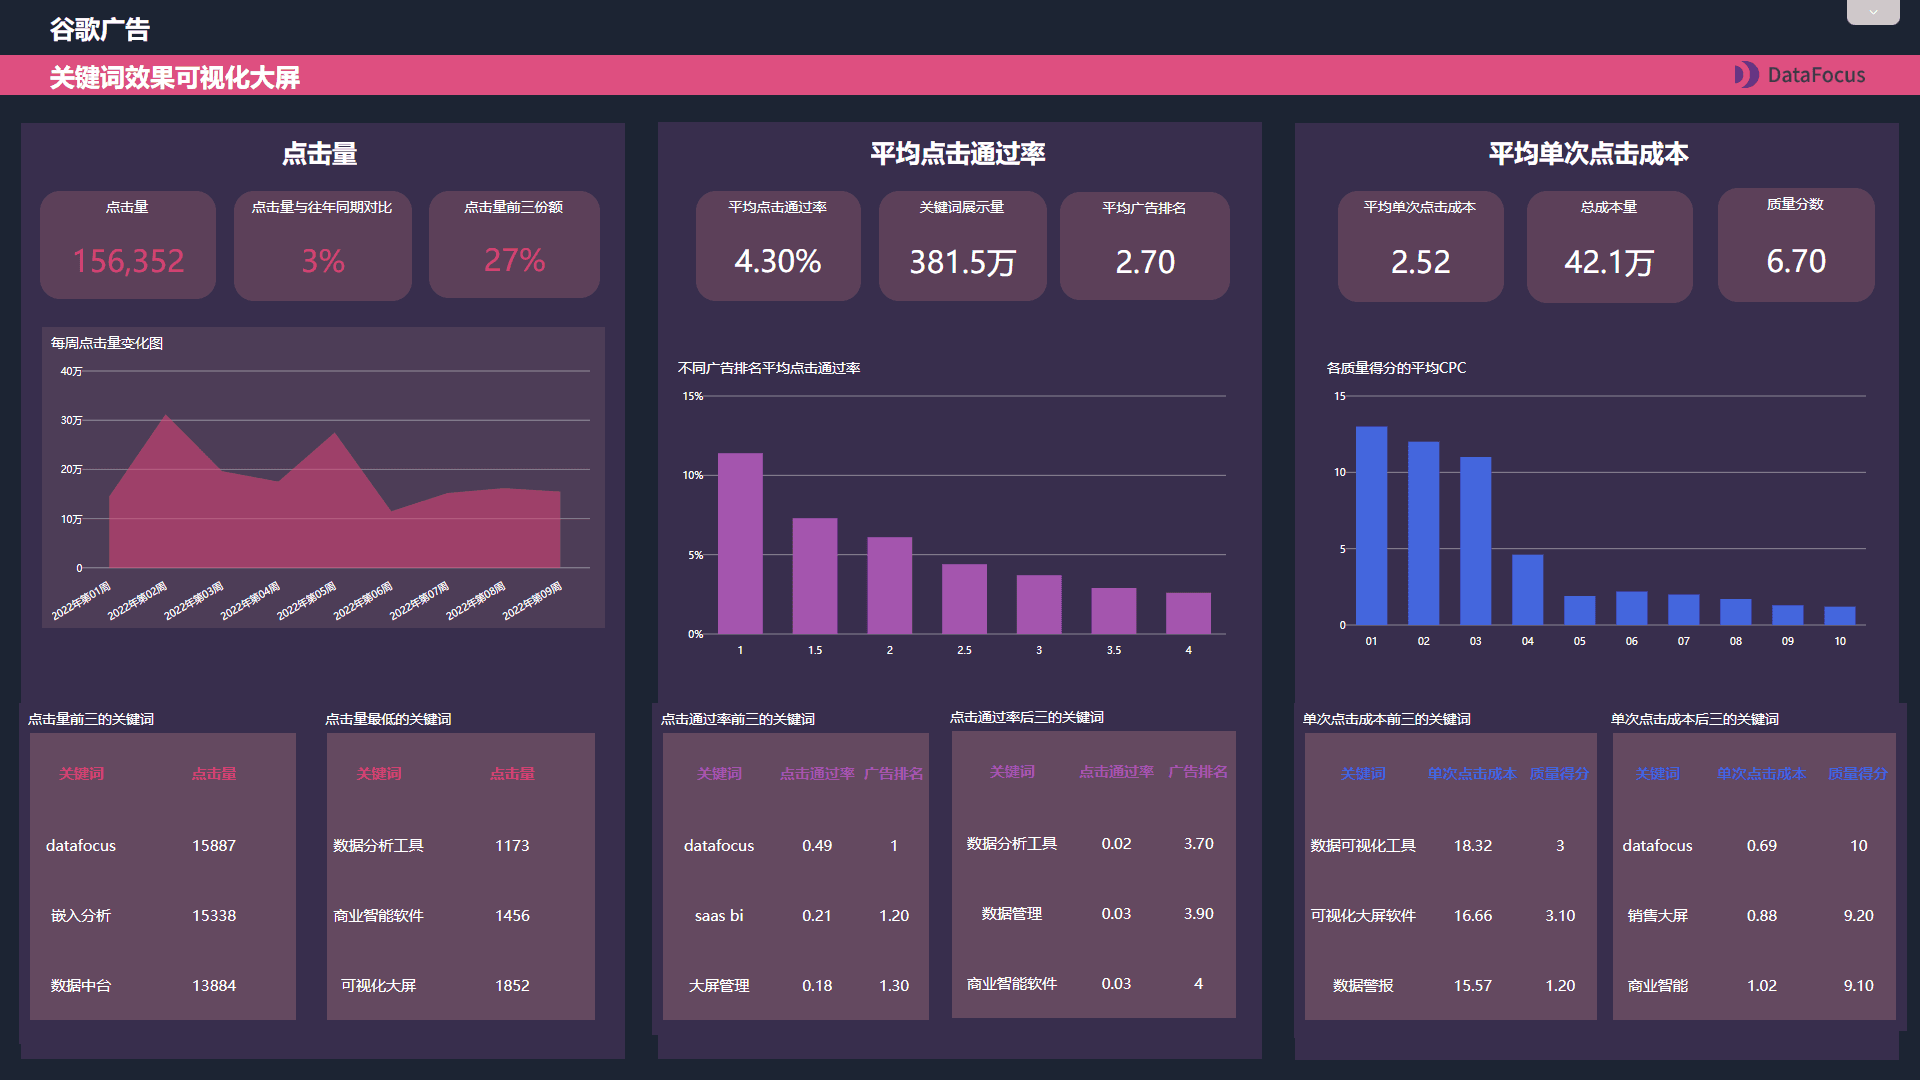
Task: Click the 质量得分 header in bottom-three CPC table
Action: 1858,774
